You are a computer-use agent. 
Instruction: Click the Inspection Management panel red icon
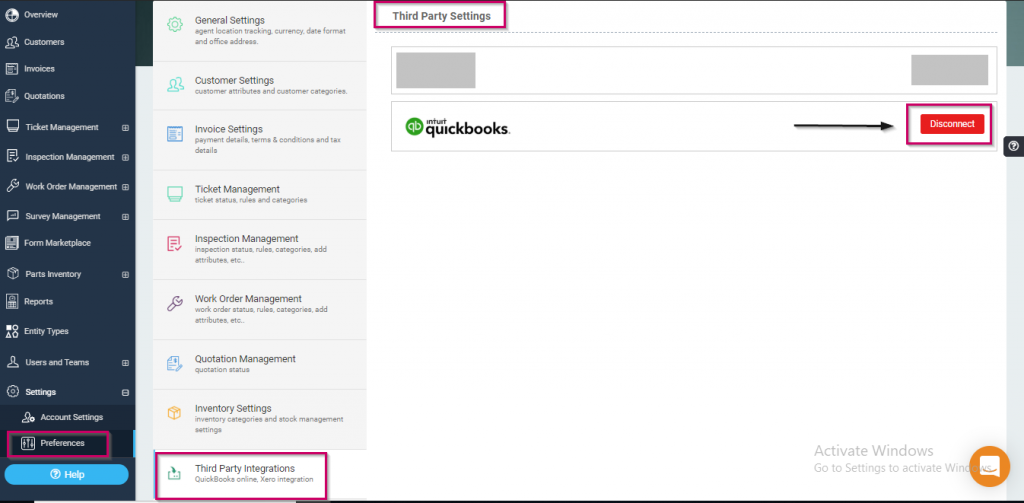click(x=174, y=244)
